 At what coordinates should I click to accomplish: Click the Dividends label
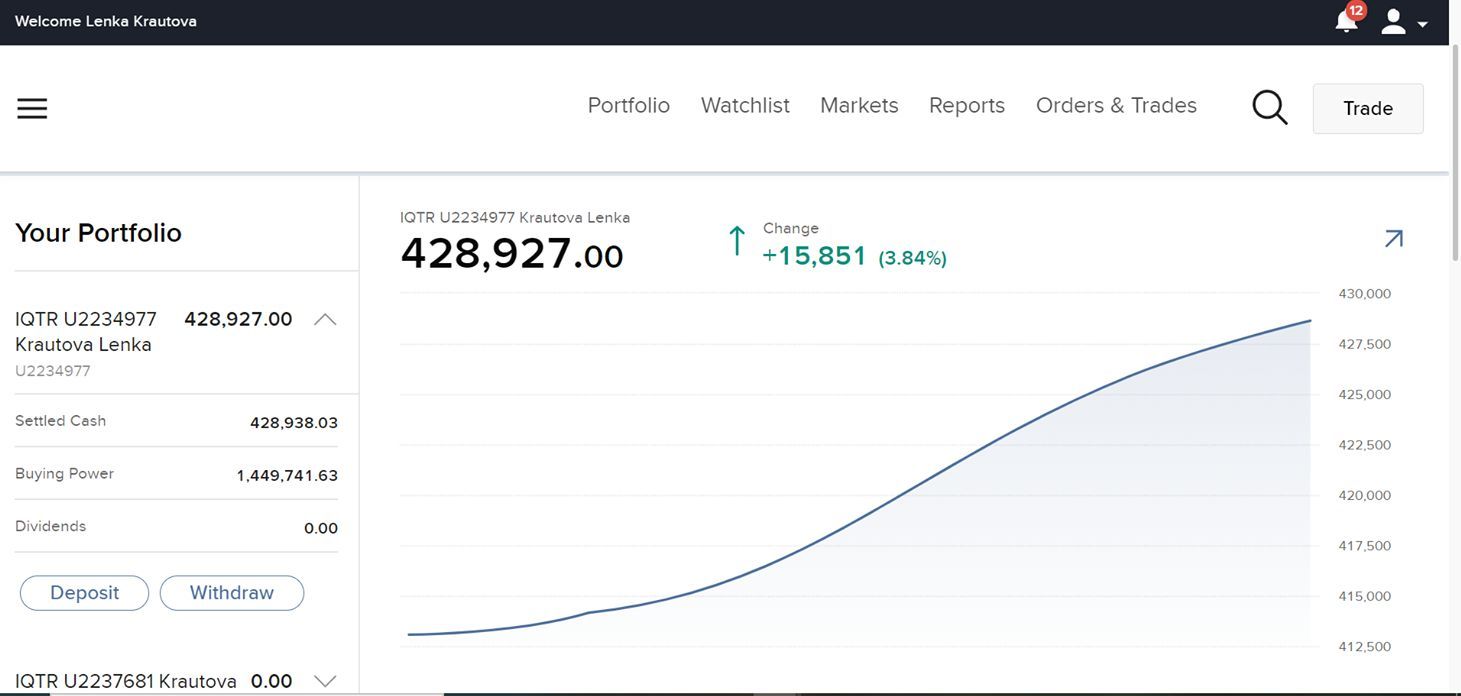tap(50, 526)
